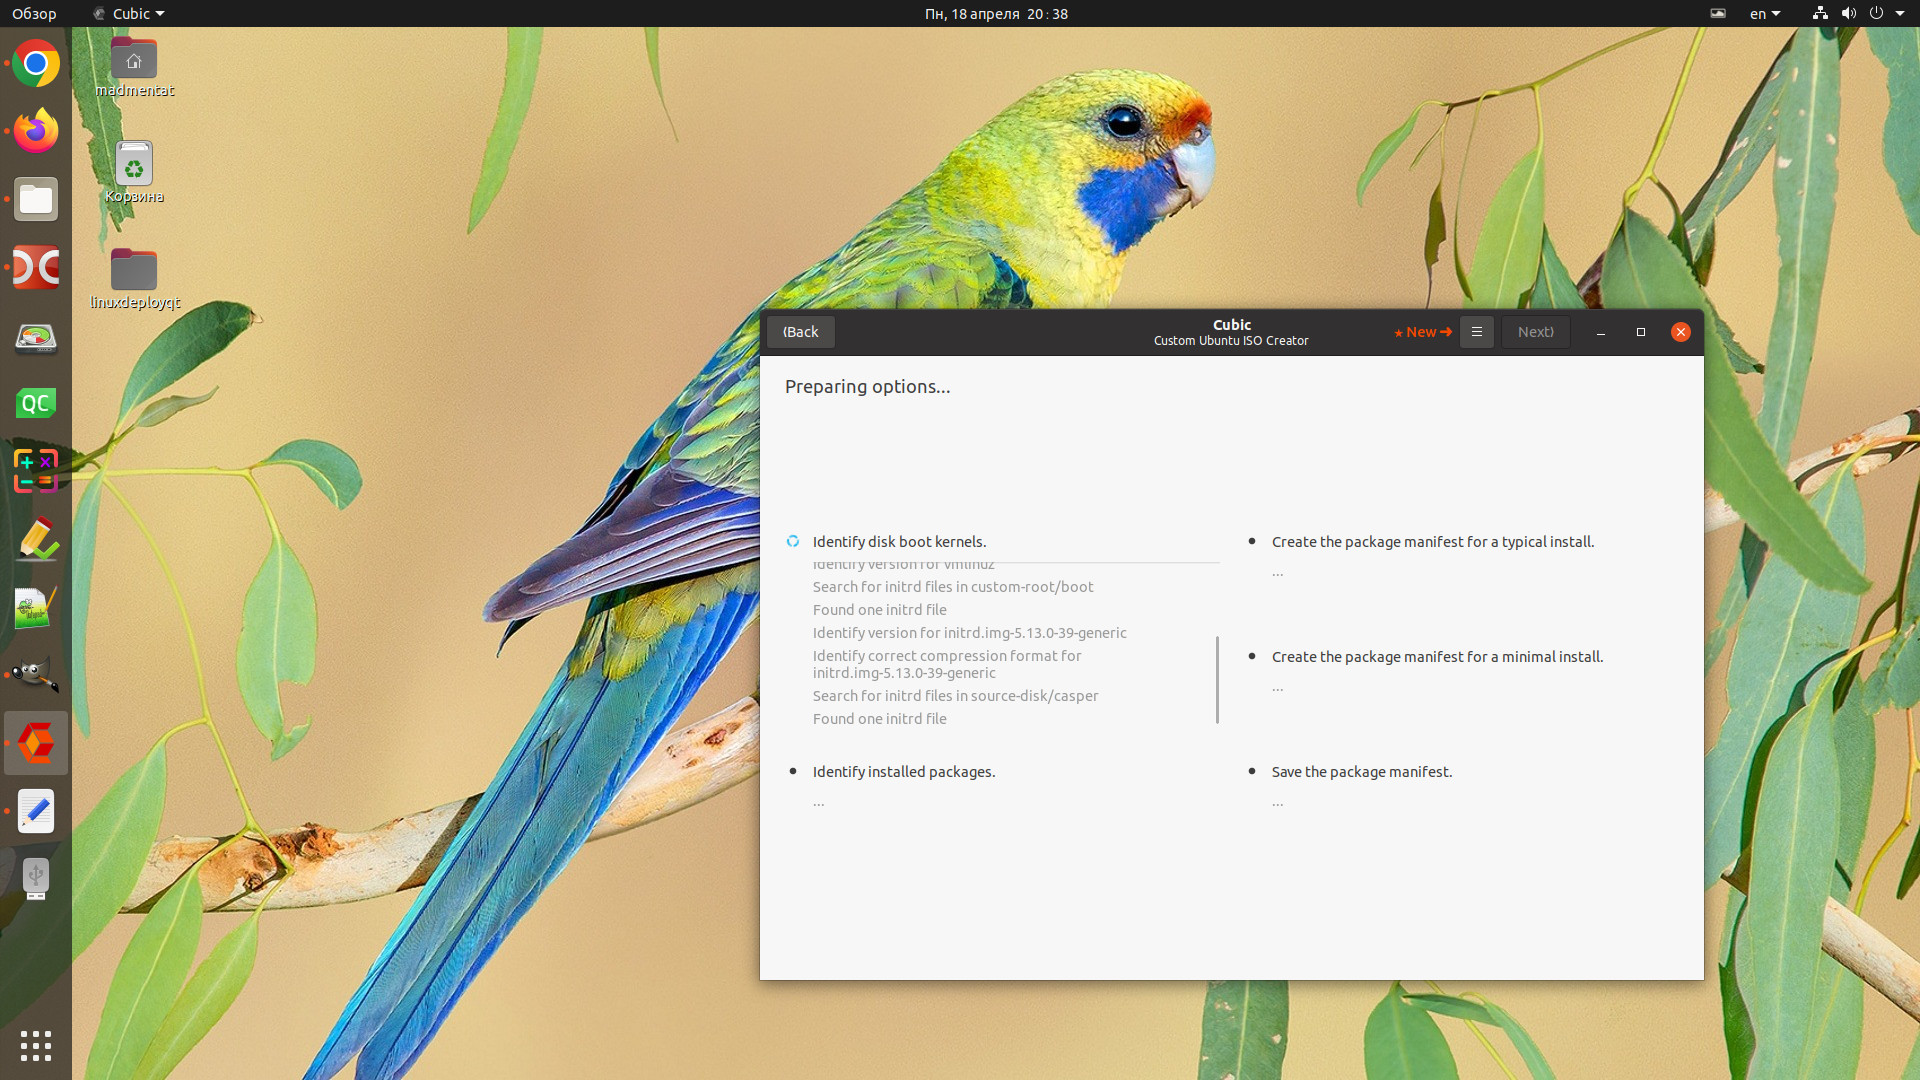
Task: Open the Обзор activities overview
Action: pos(34,13)
